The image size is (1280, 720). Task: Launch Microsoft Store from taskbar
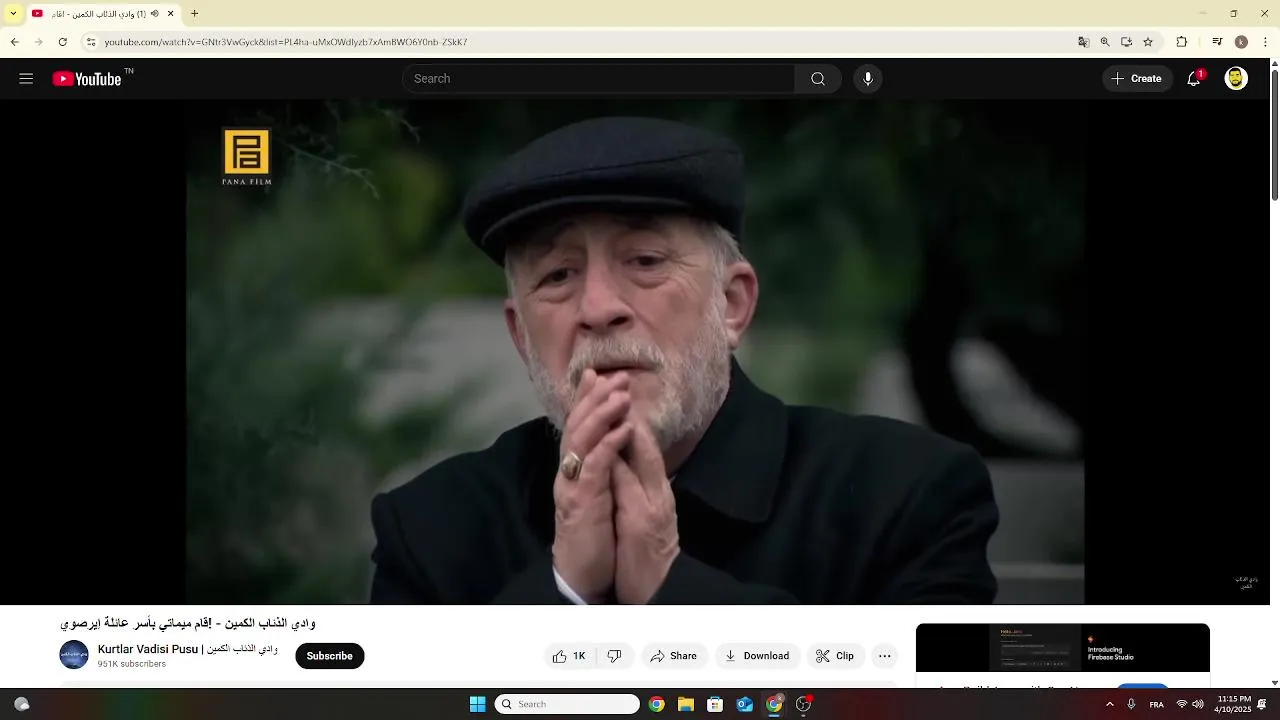(x=715, y=704)
